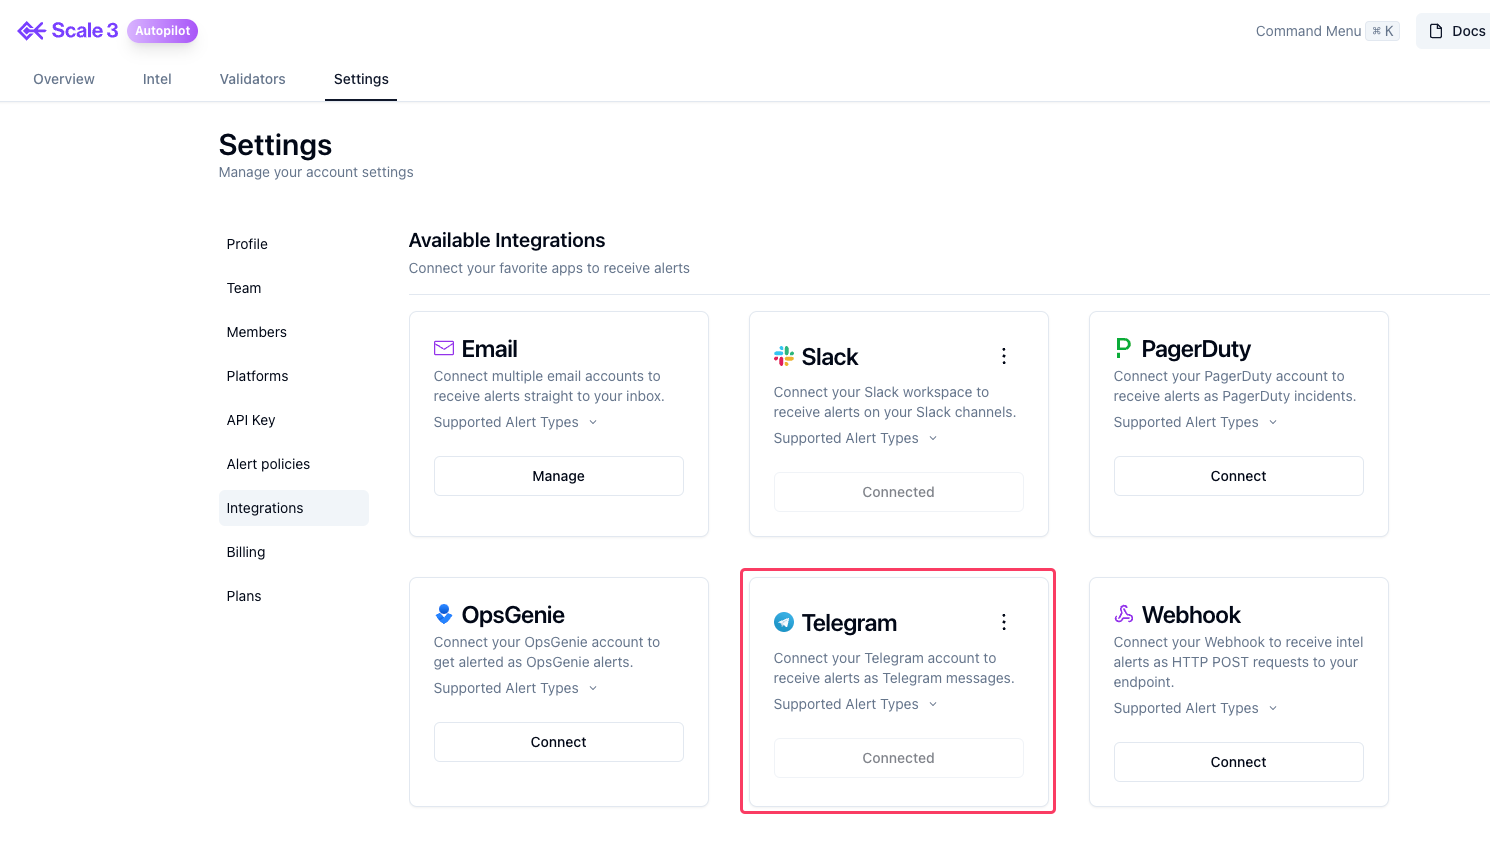Screen dimensions: 1490x841
Task: Click Connected button on Slack card
Action: (899, 492)
